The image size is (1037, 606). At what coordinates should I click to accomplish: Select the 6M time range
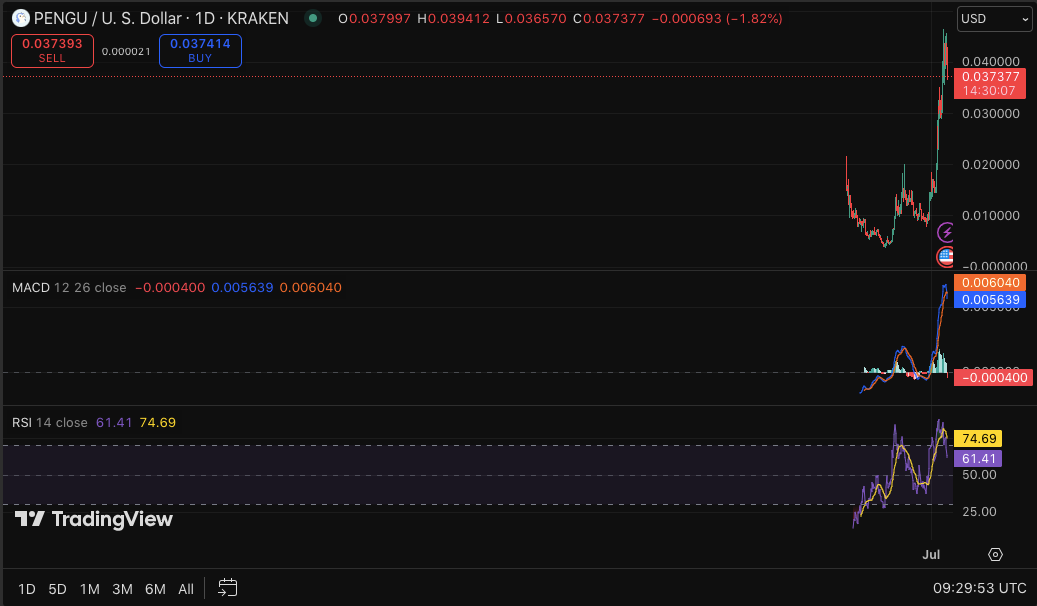click(x=155, y=589)
